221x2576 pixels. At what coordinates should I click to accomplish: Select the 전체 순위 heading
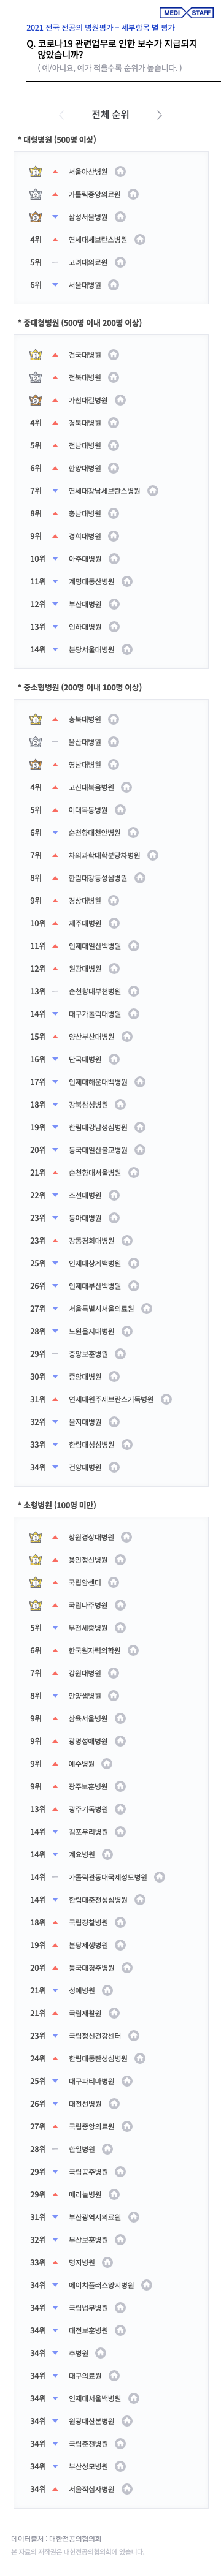point(110,115)
